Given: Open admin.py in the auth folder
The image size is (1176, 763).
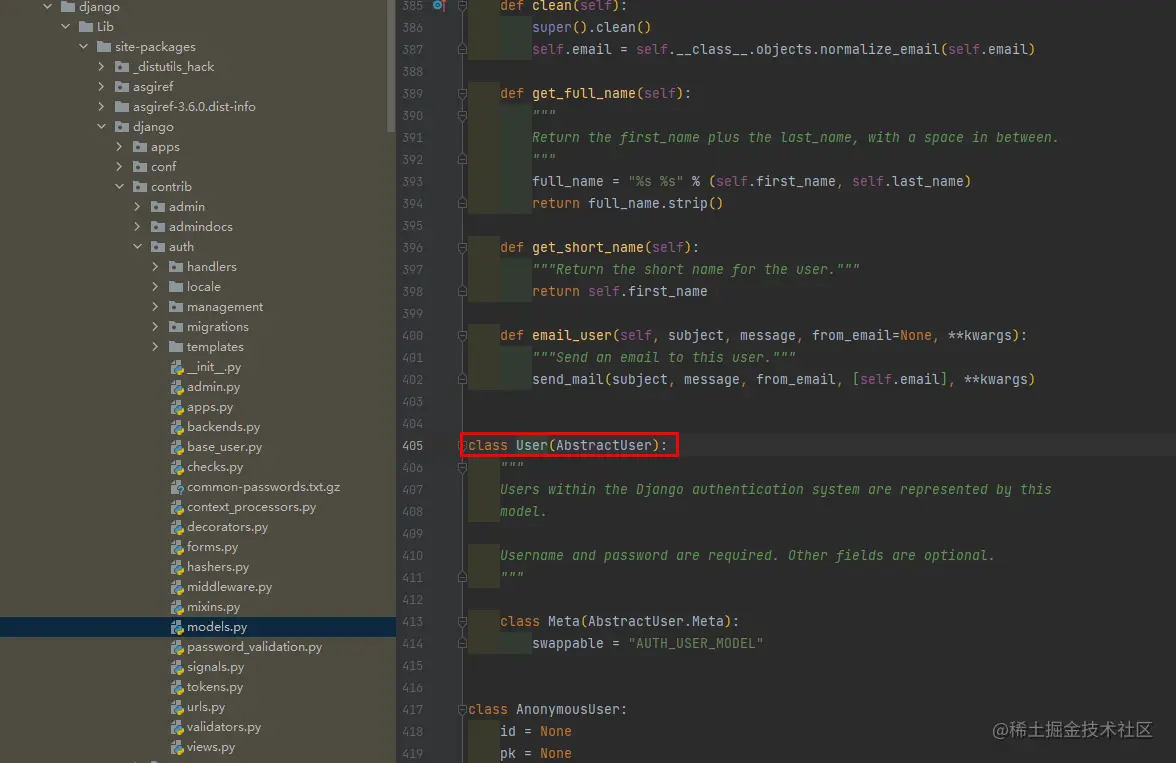Looking at the screenshot, I should (x=214, y=386).
